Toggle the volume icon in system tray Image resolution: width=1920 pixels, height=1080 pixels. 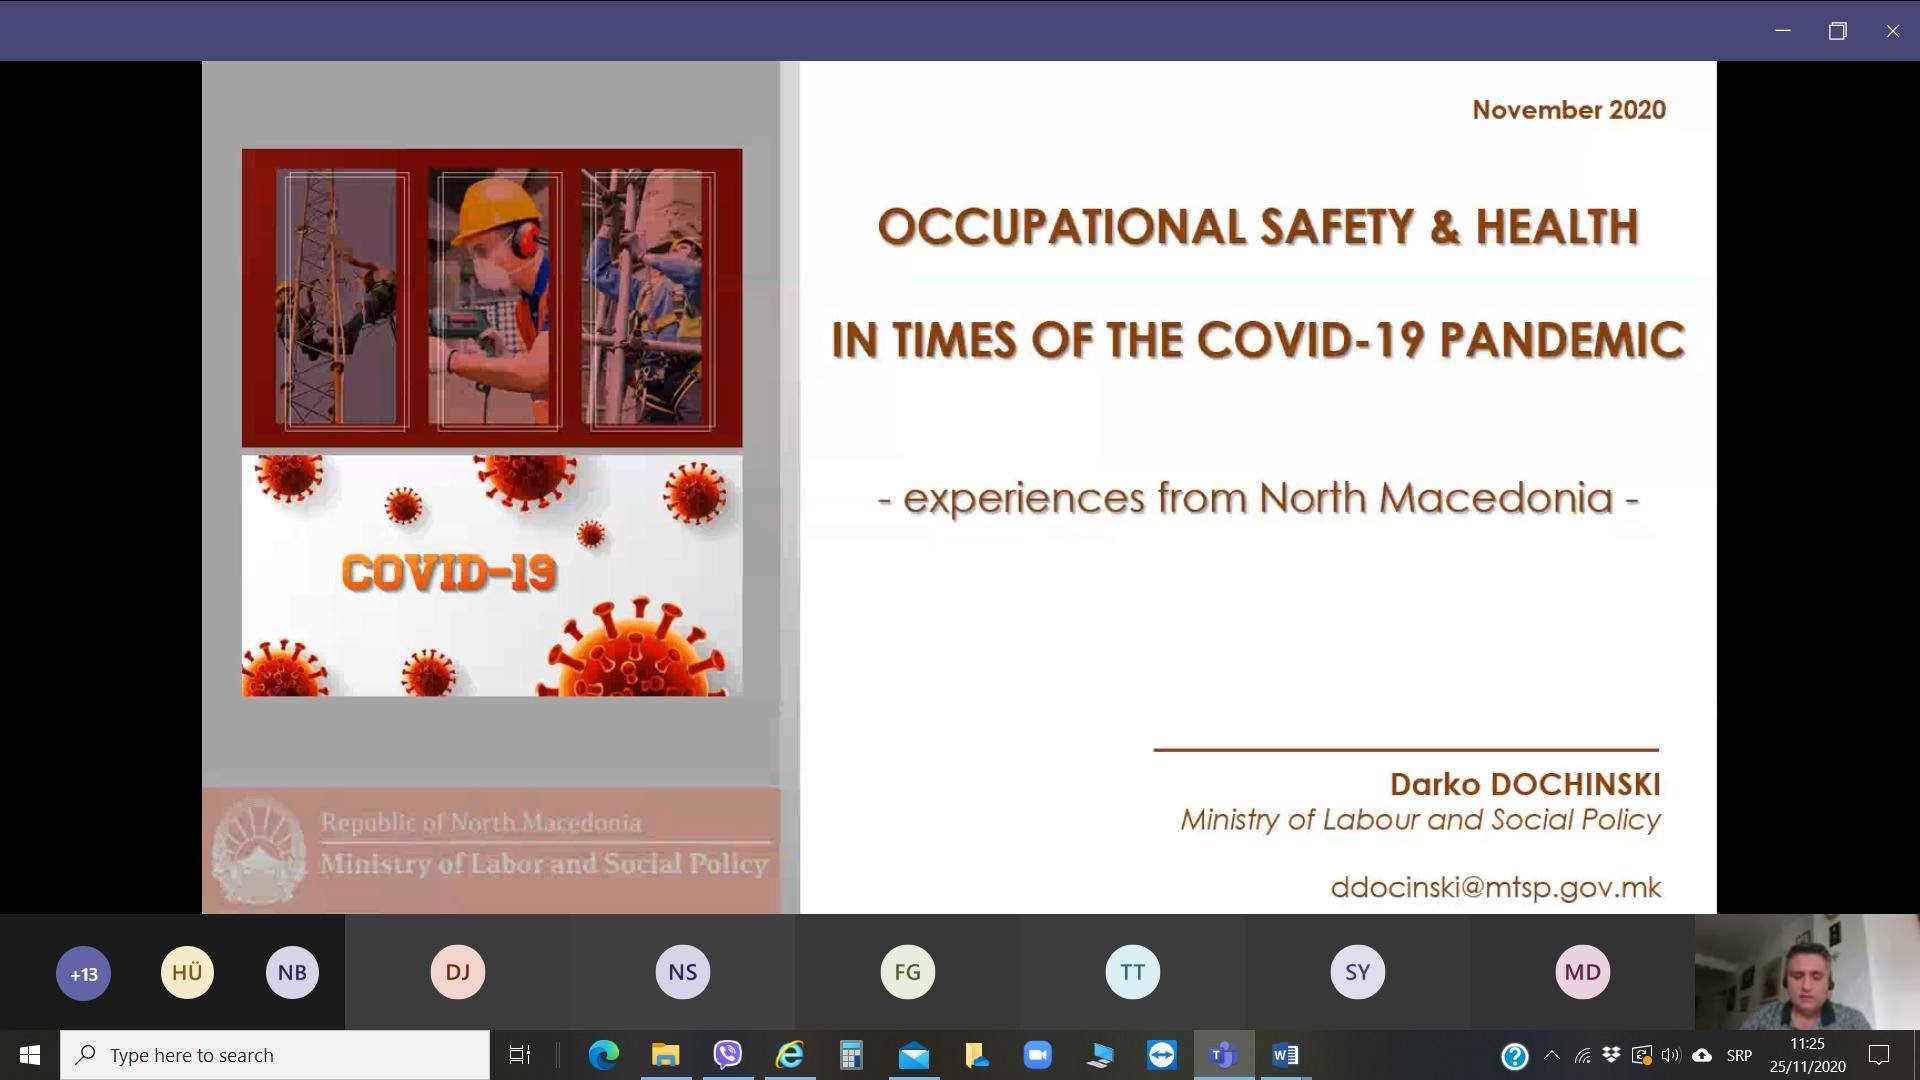coord(1670,1055)
